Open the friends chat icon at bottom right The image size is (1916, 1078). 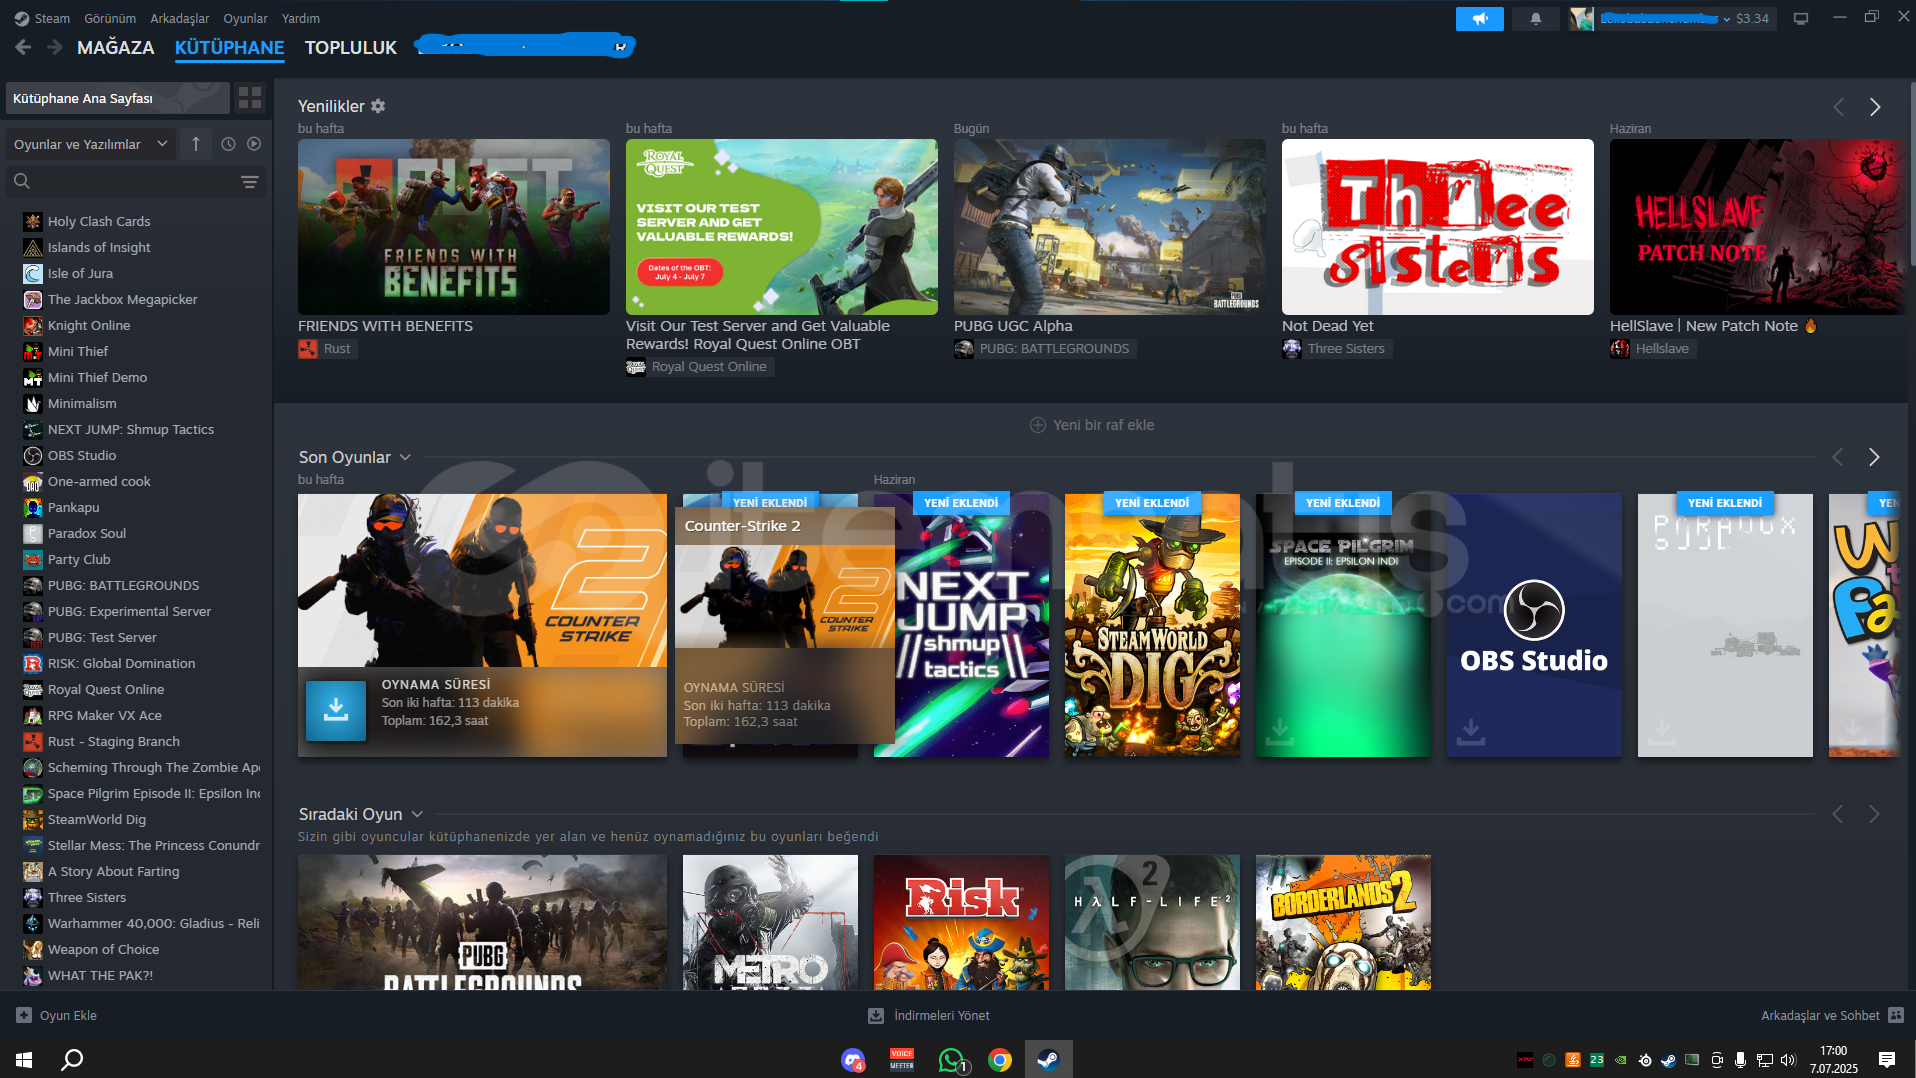coord(1895,1015)
